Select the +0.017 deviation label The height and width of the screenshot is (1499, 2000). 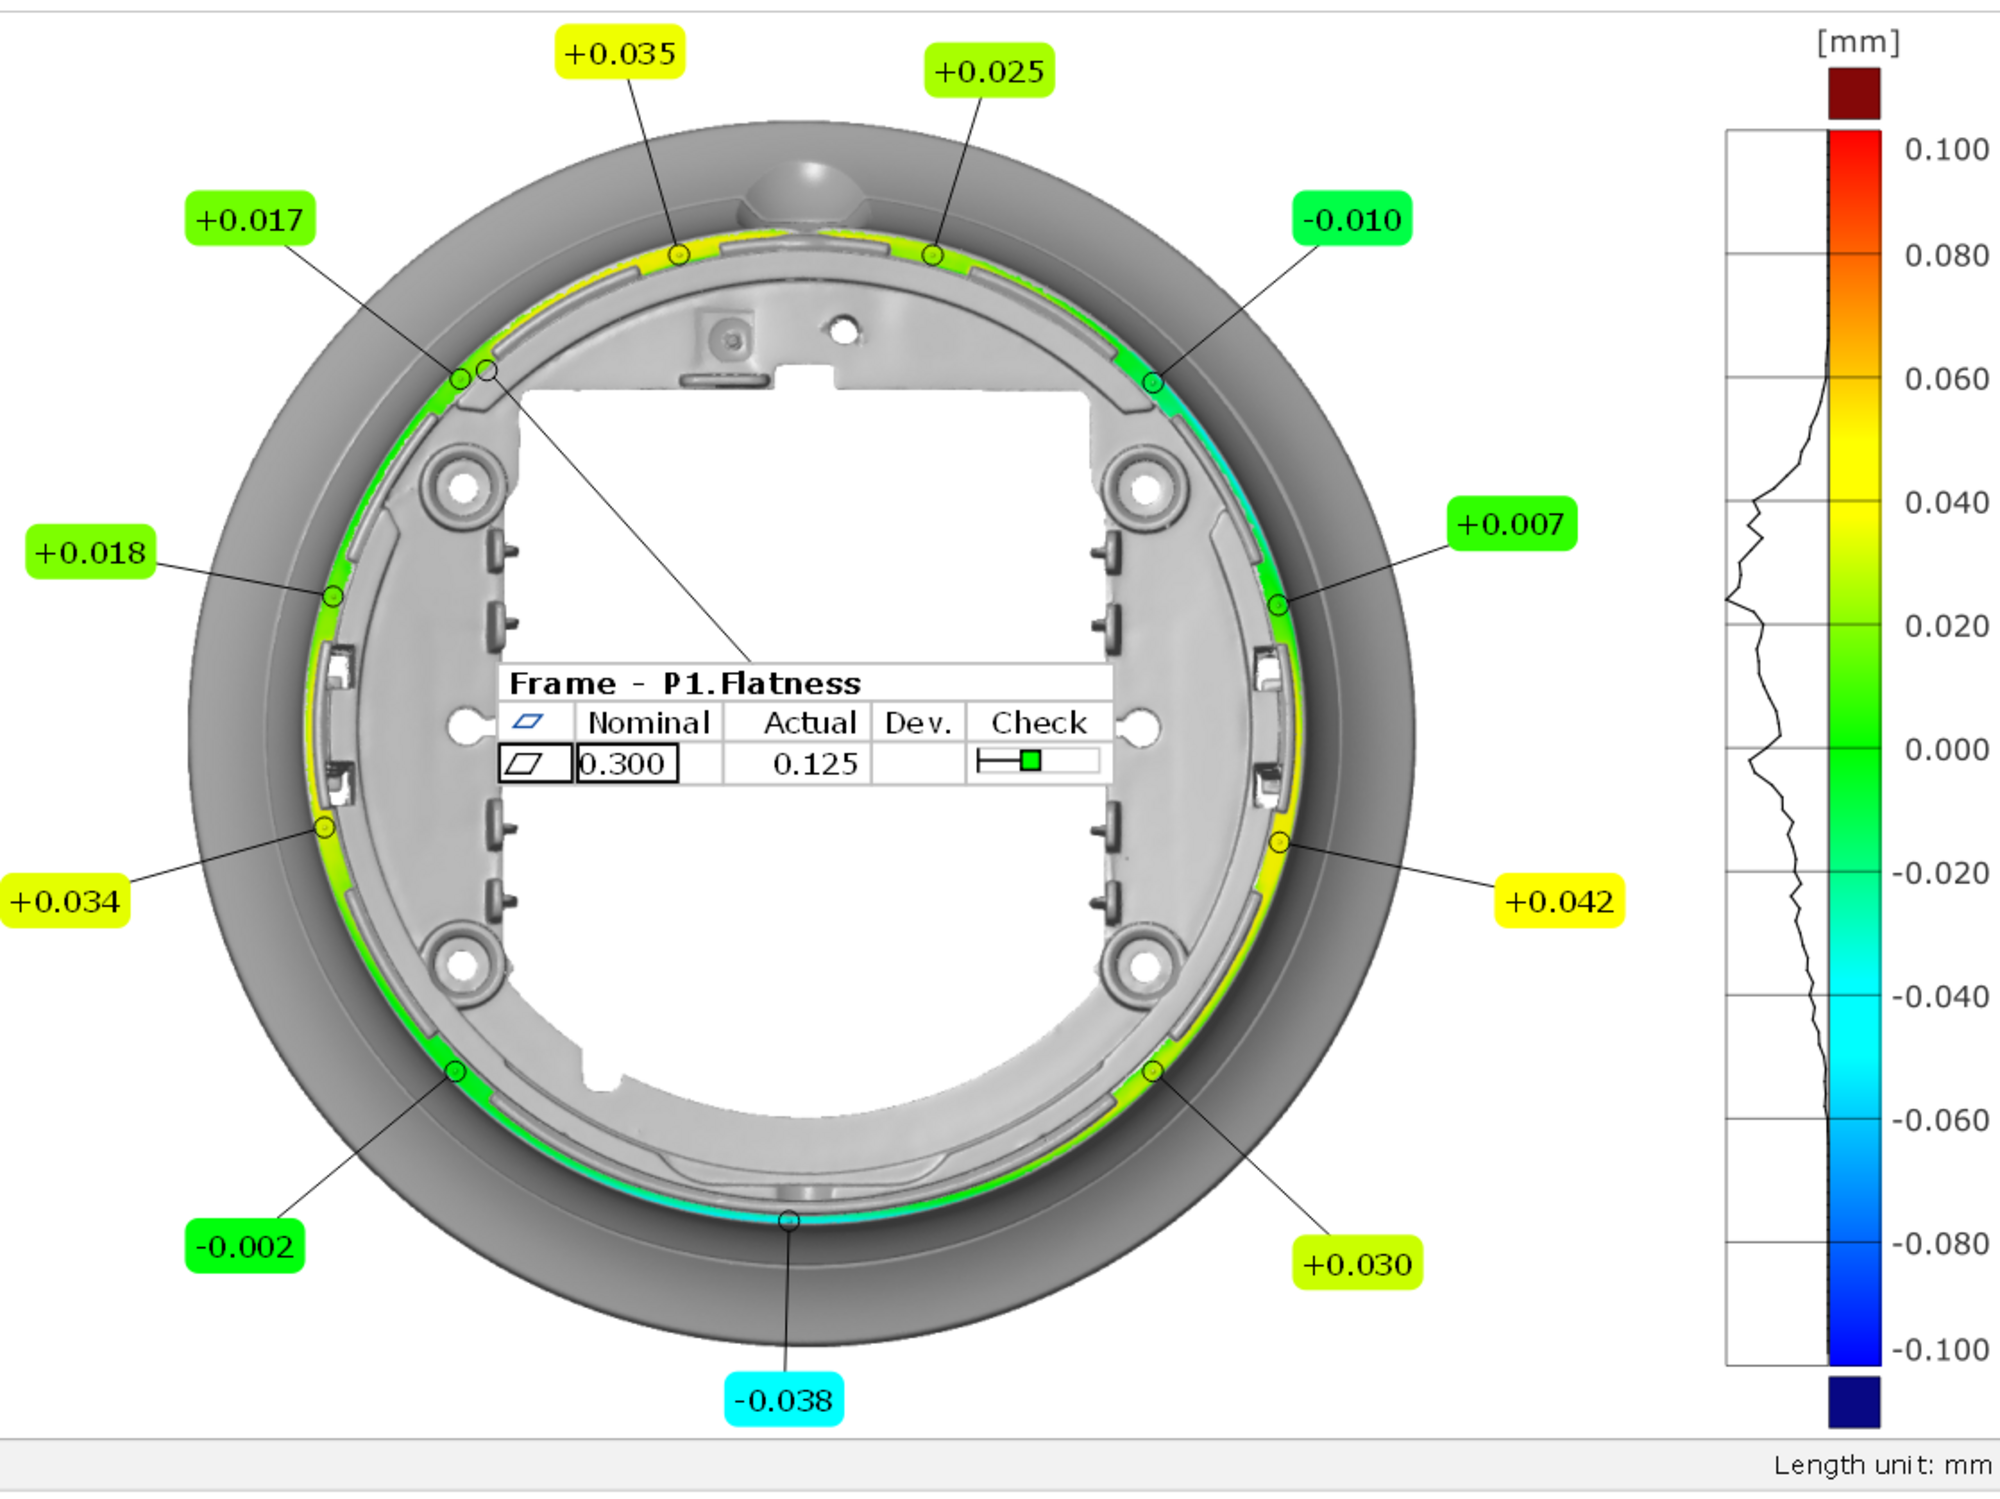250,219
